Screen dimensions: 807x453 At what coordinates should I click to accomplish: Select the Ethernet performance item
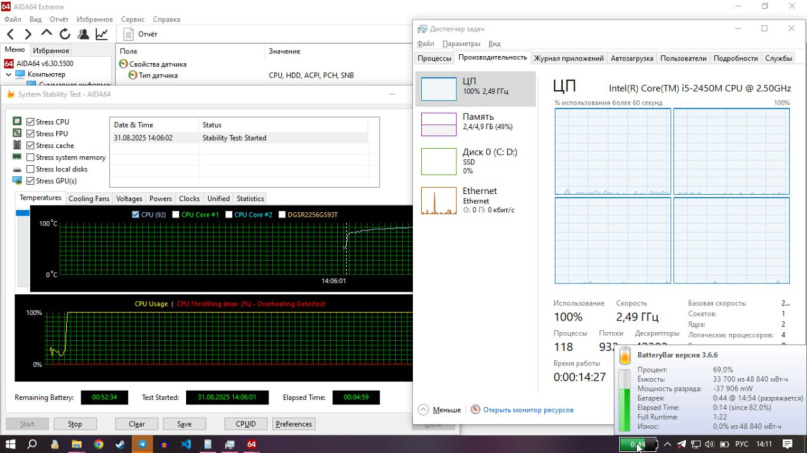[x=438, y=200]
